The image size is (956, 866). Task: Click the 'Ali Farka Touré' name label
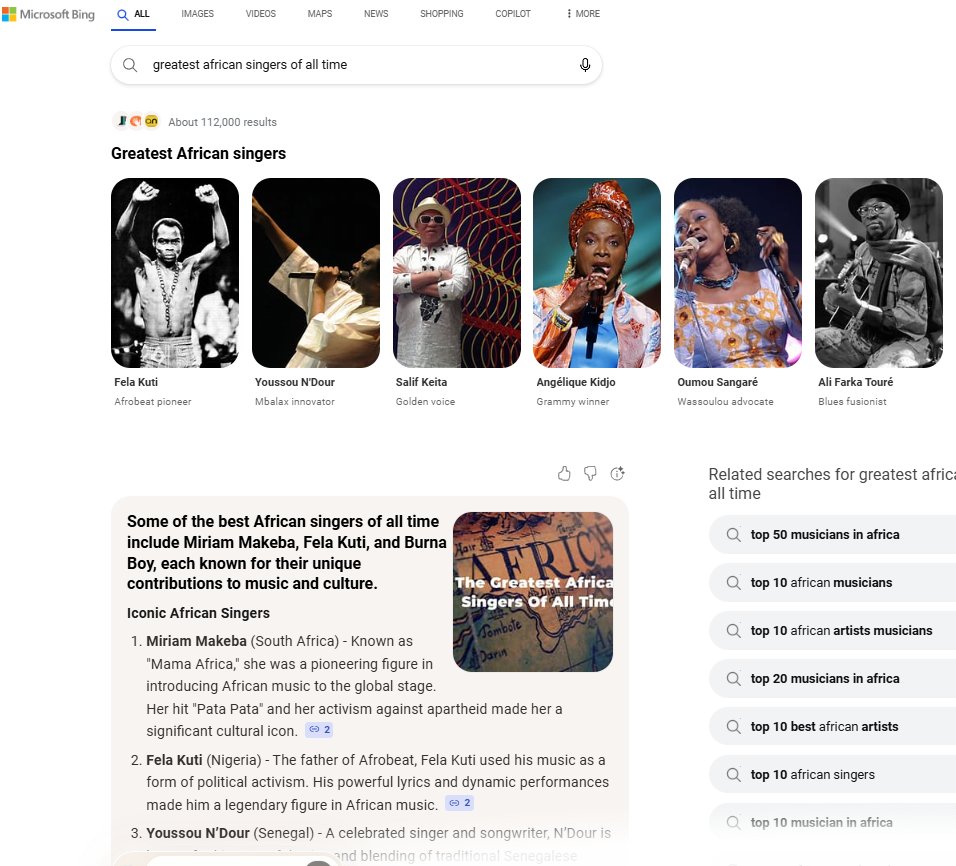tap(855, 382)
